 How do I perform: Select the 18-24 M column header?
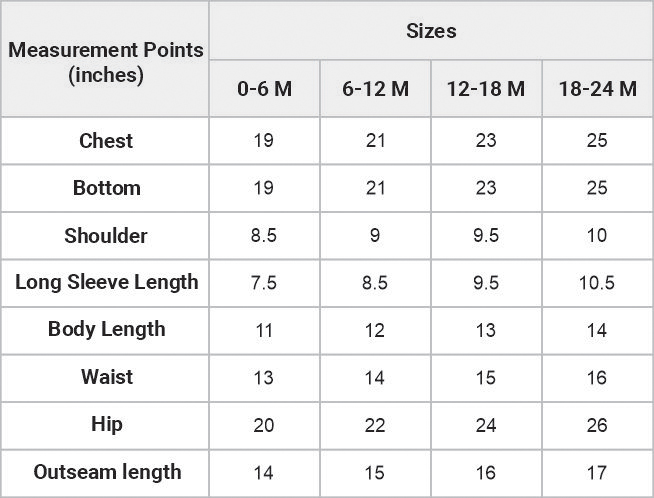coord(598,88)
